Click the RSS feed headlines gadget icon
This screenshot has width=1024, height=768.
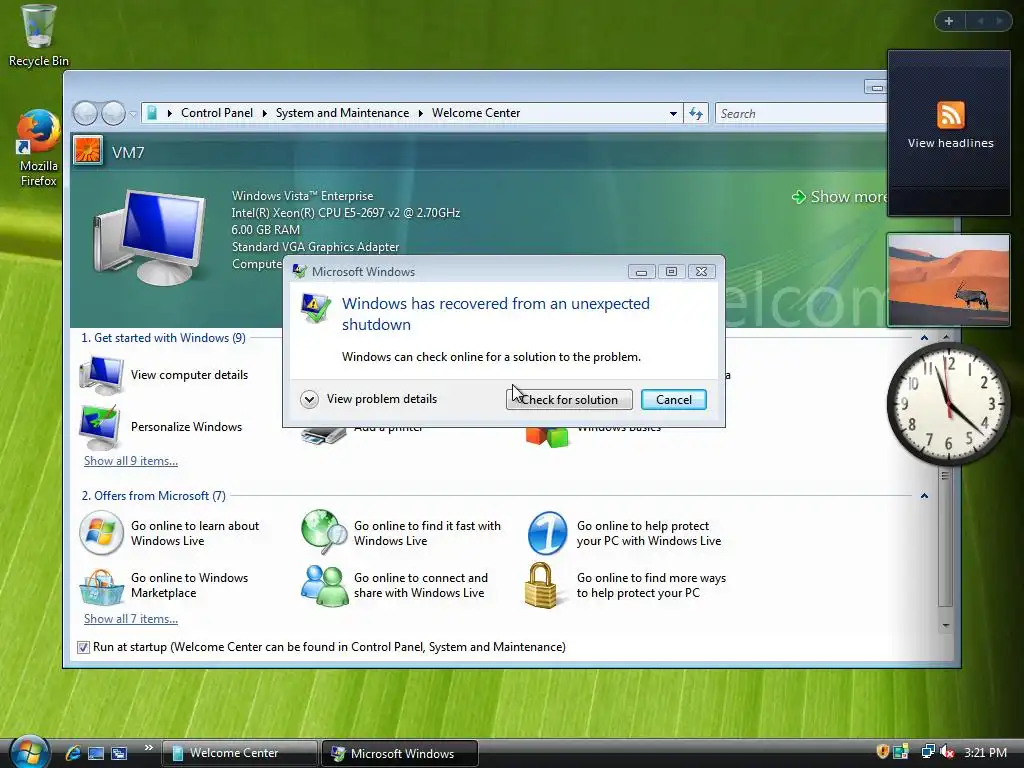pos(950,115)
